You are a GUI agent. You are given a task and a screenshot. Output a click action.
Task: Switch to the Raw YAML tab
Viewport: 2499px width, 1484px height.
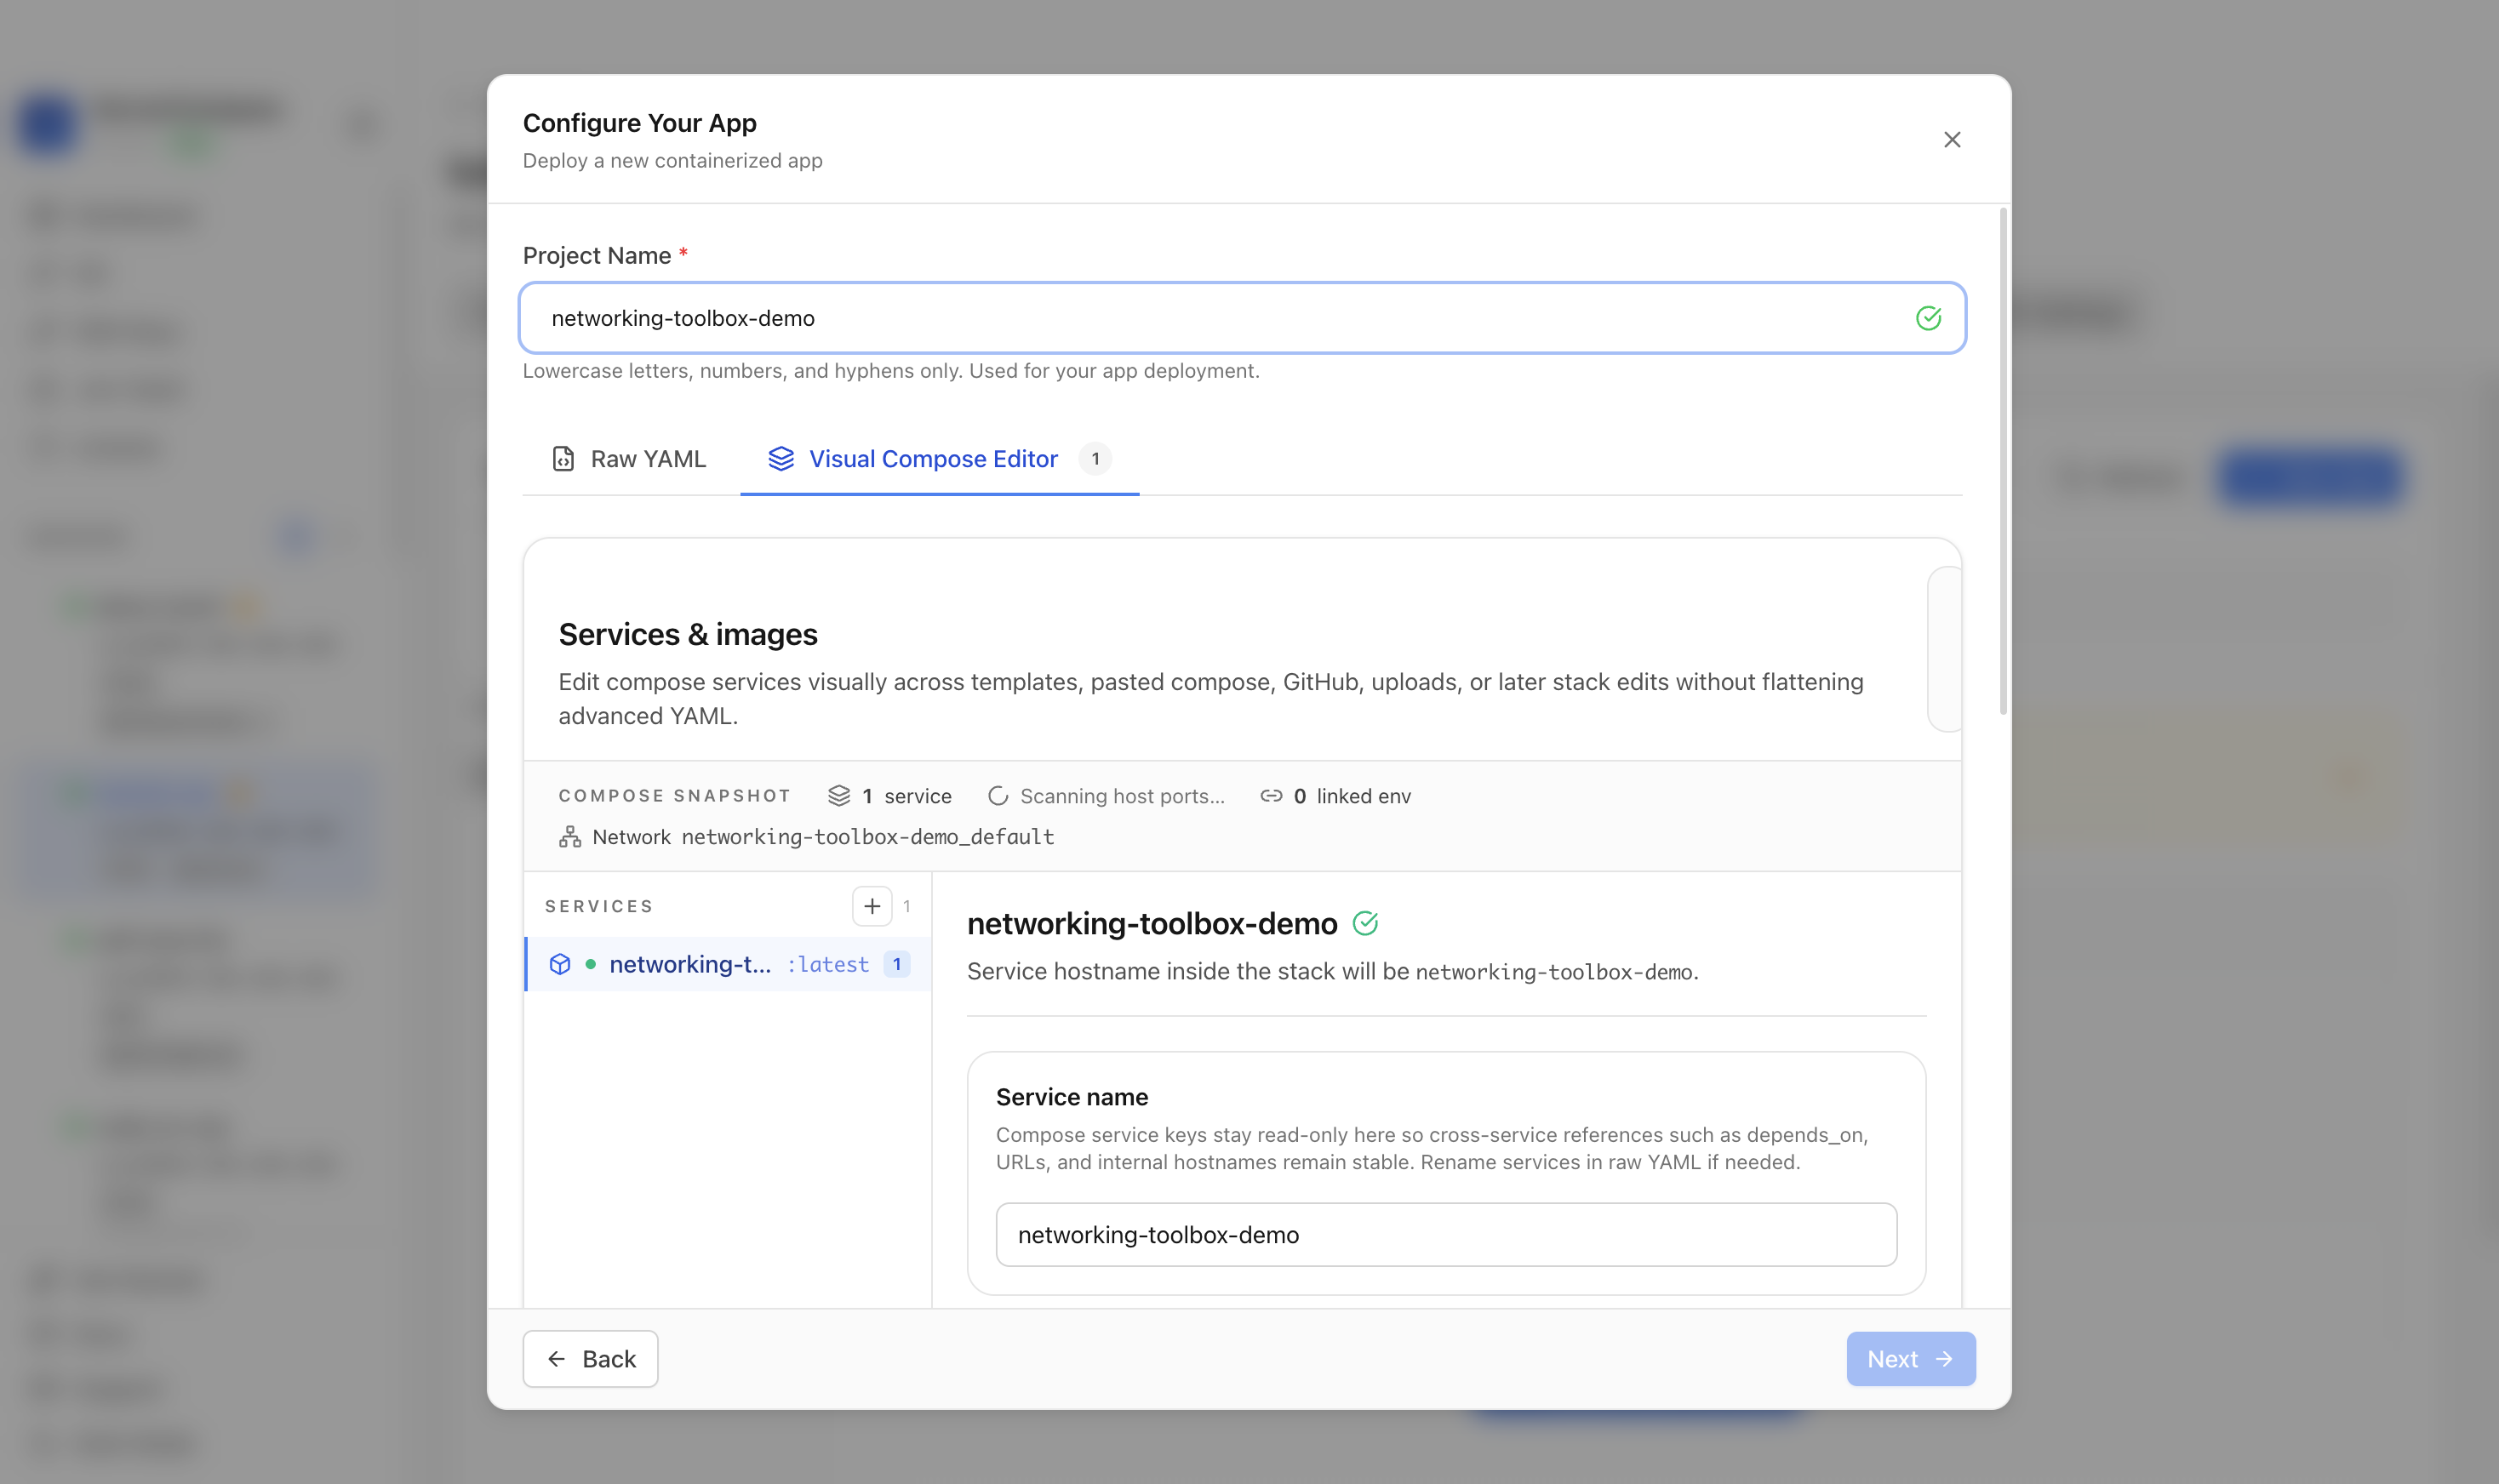(x=630, y=459)
